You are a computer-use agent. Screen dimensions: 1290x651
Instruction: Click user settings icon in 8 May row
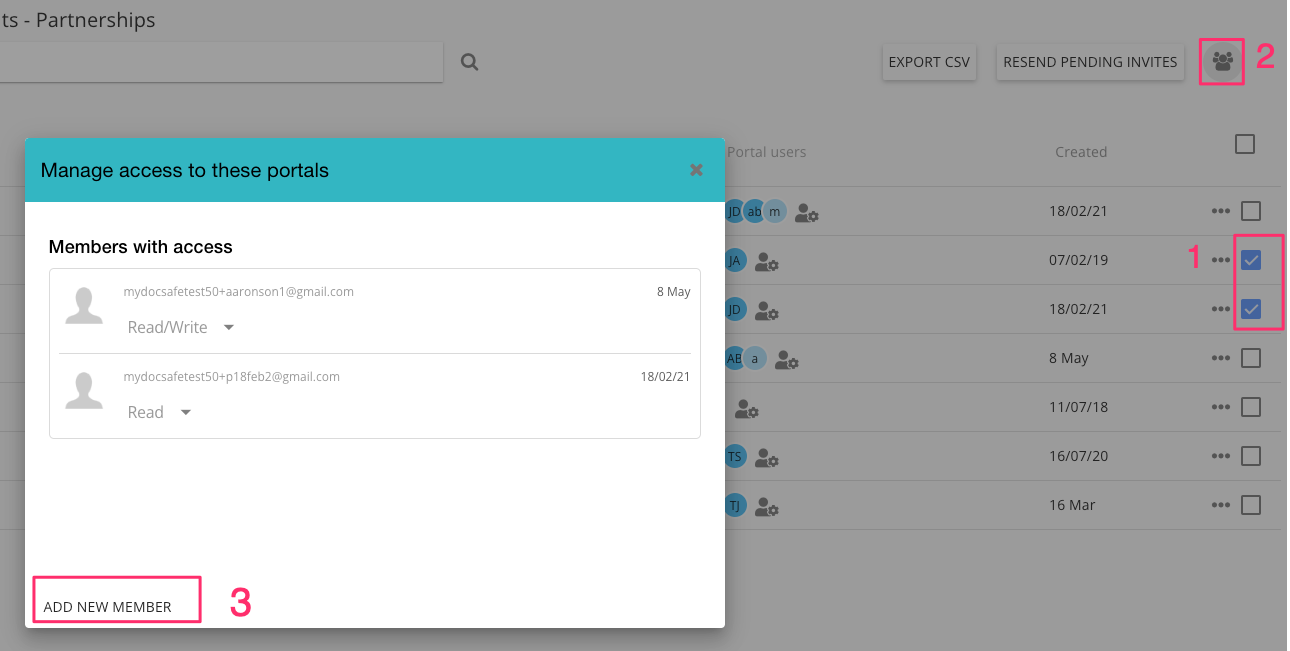tap(787, 359)
